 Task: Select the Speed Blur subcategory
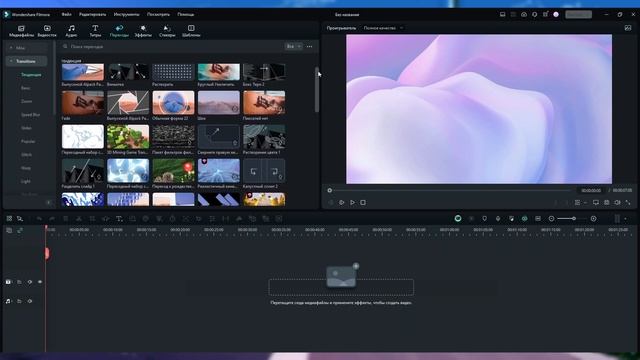31,115
